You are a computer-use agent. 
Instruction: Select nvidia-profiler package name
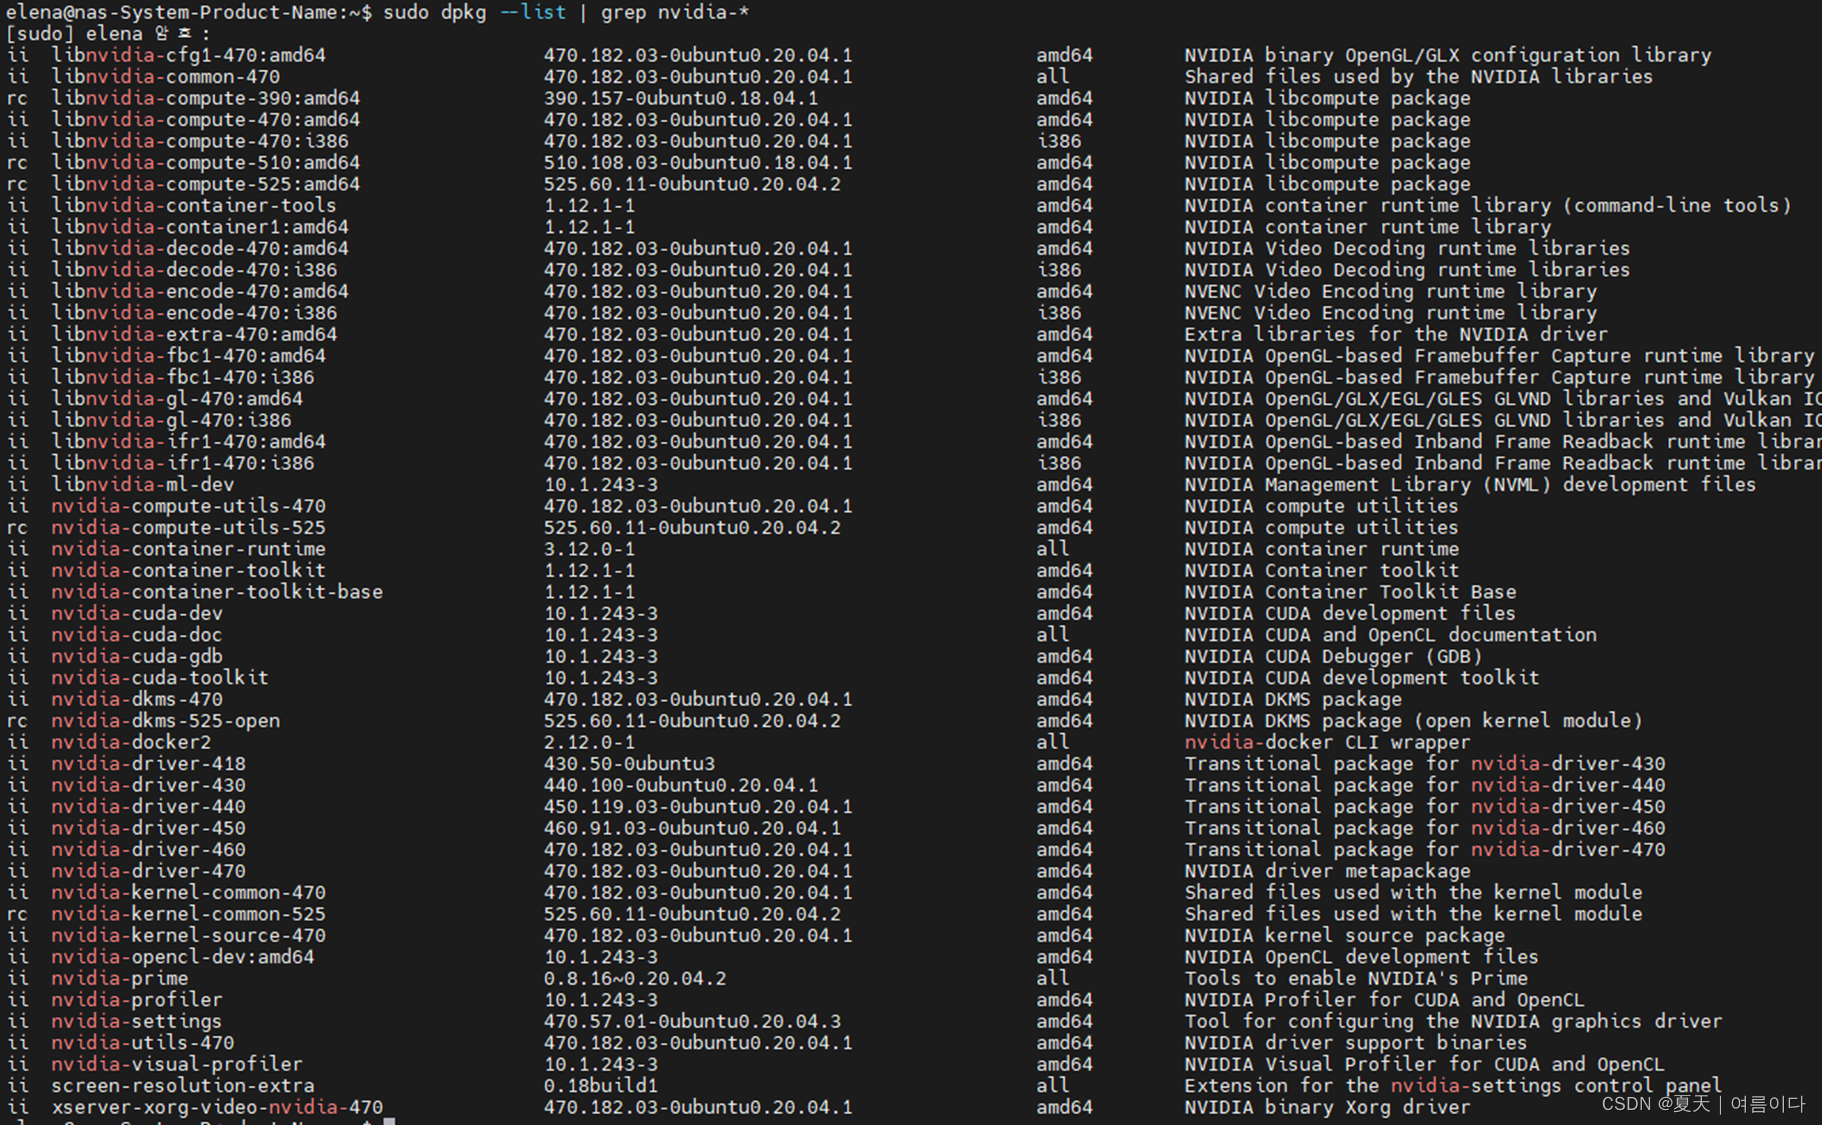pos(137,1001)
